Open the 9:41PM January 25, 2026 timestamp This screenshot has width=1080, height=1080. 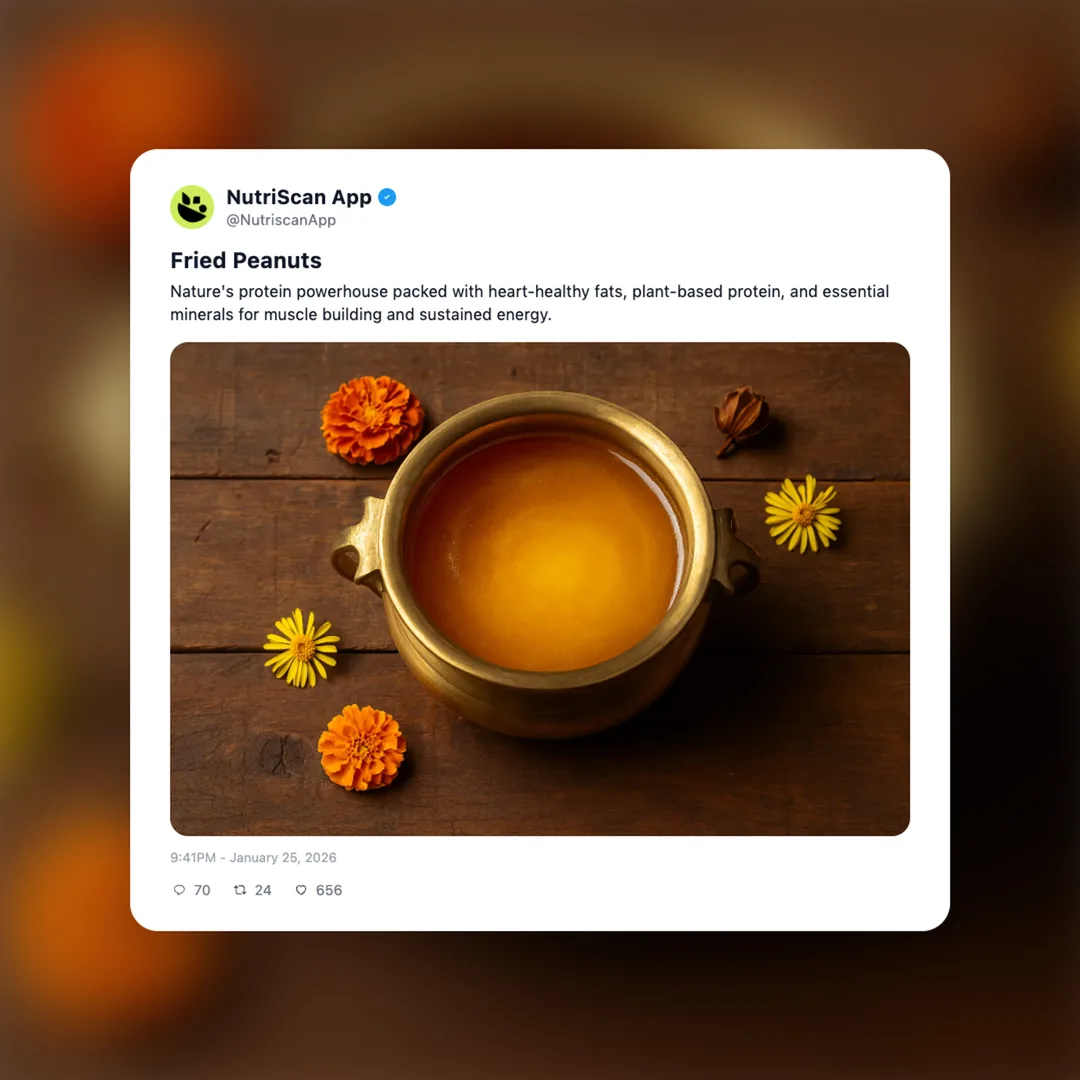click(x=253, y=858)
